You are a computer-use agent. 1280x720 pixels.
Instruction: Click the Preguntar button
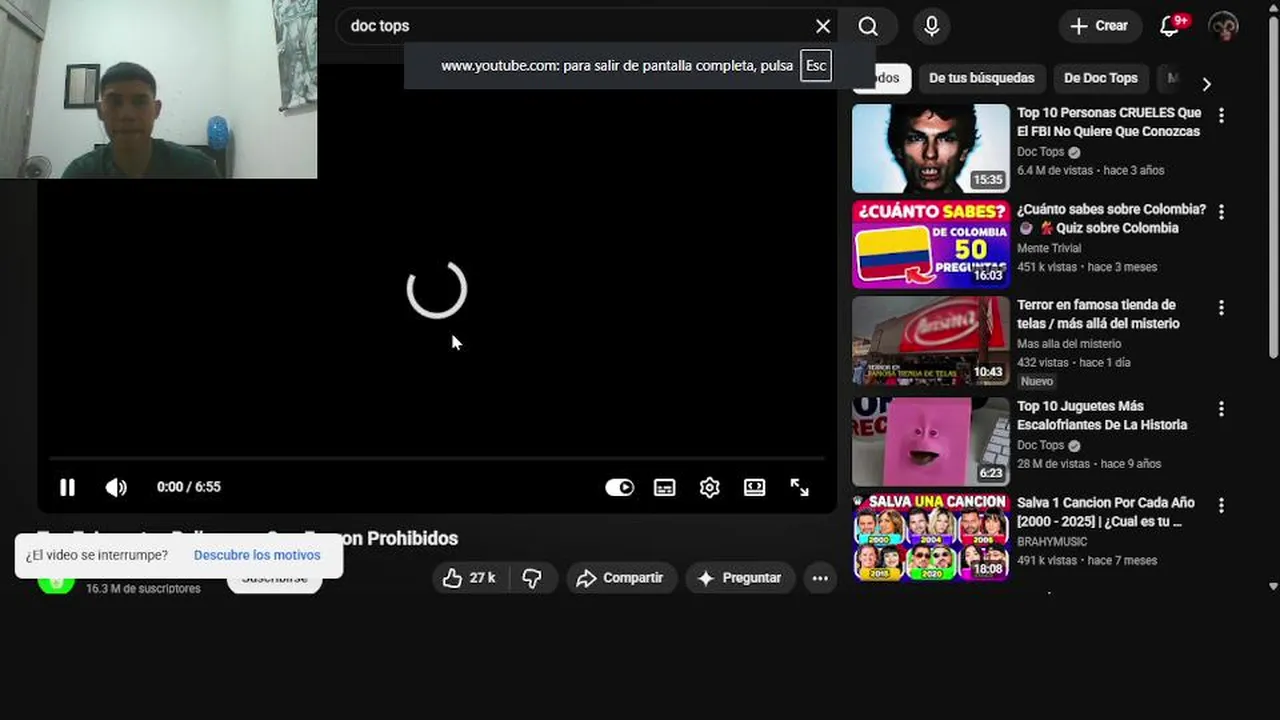pyautogui.click(x=740, y=578)
